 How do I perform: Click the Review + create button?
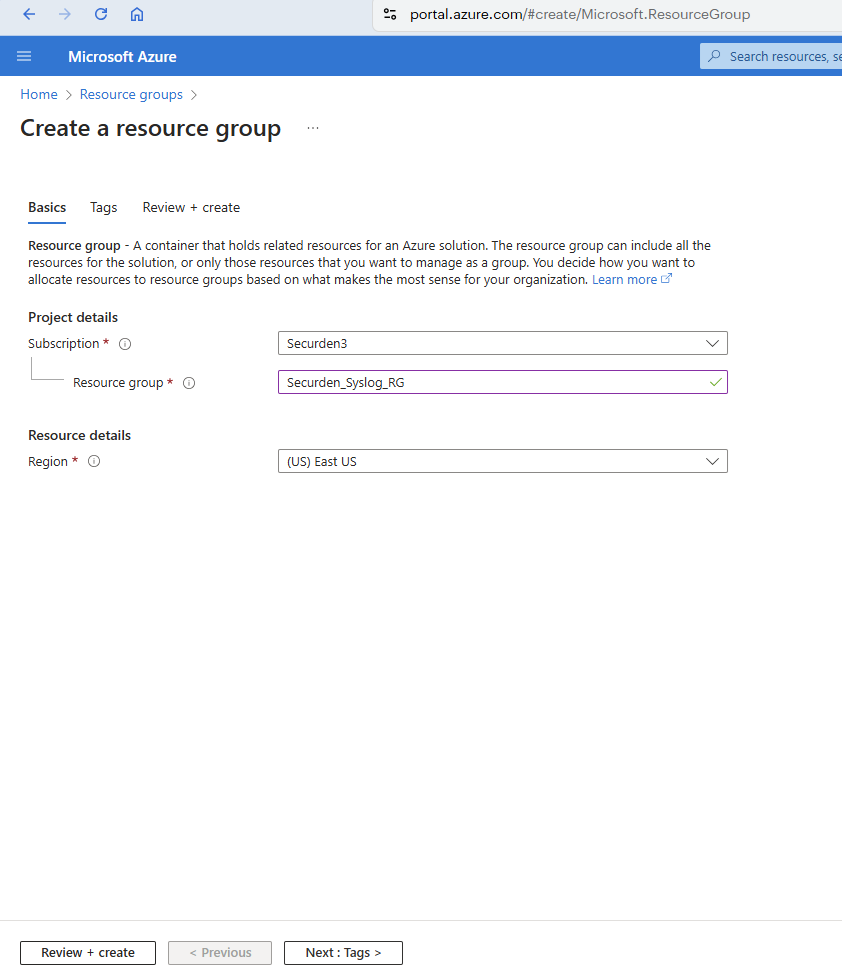point(88,953)
